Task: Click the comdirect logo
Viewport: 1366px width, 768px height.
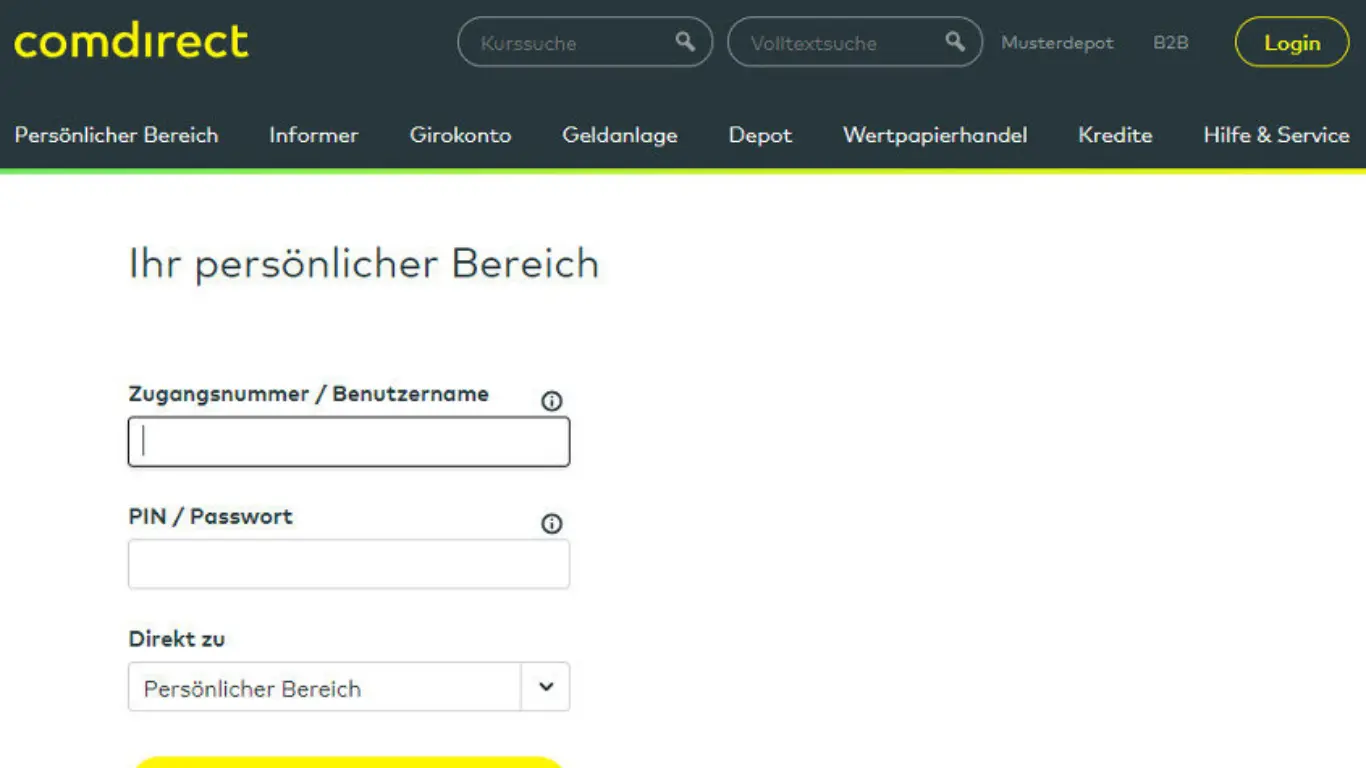Action: [x=131, y=42]
